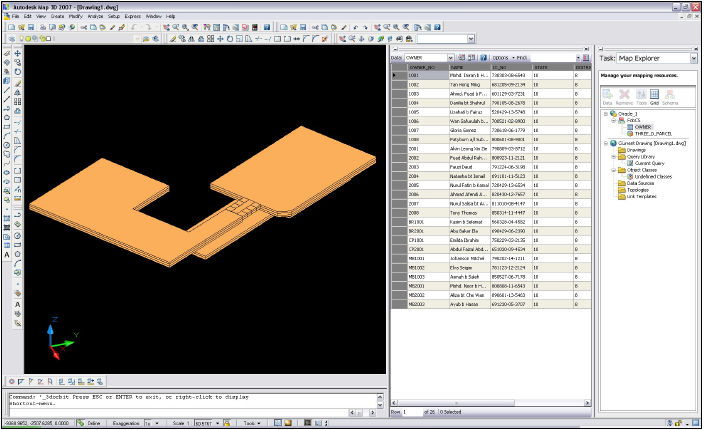Screen dimensions: 704x430
Task: Click the NAME column header
Action: [470, 67]
